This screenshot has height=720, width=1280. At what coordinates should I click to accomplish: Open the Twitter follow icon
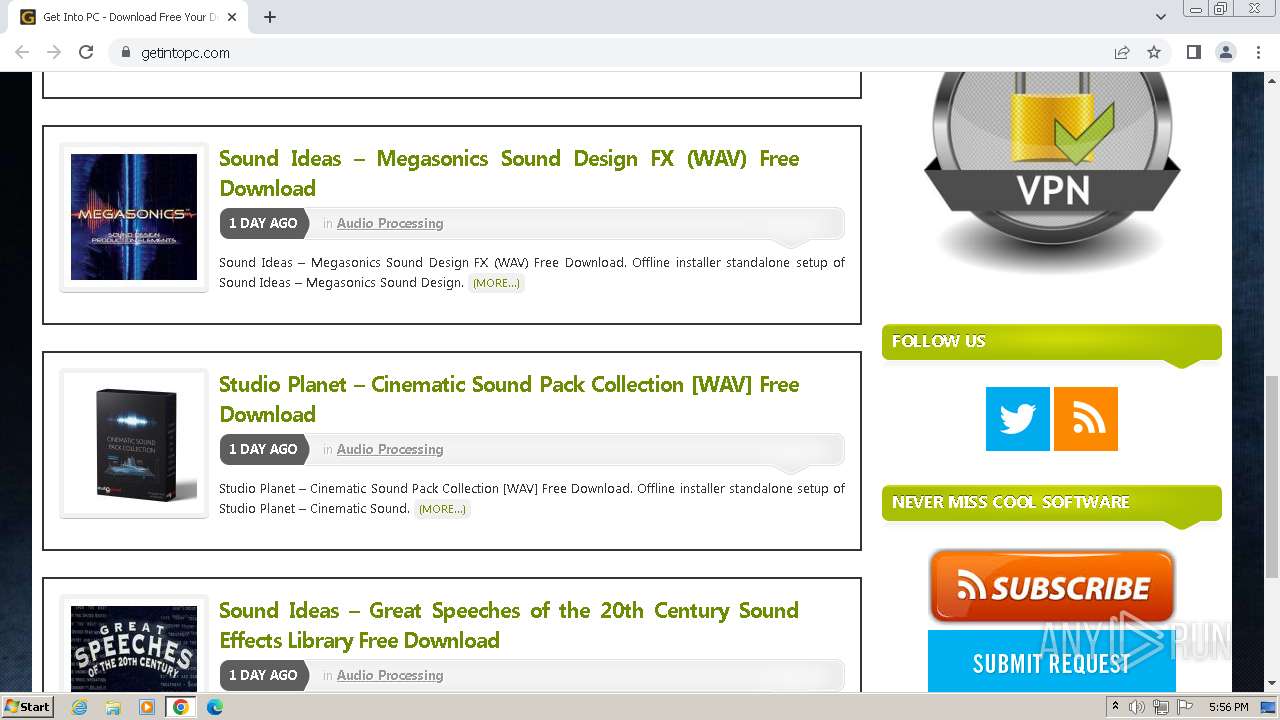(1018, 419)
